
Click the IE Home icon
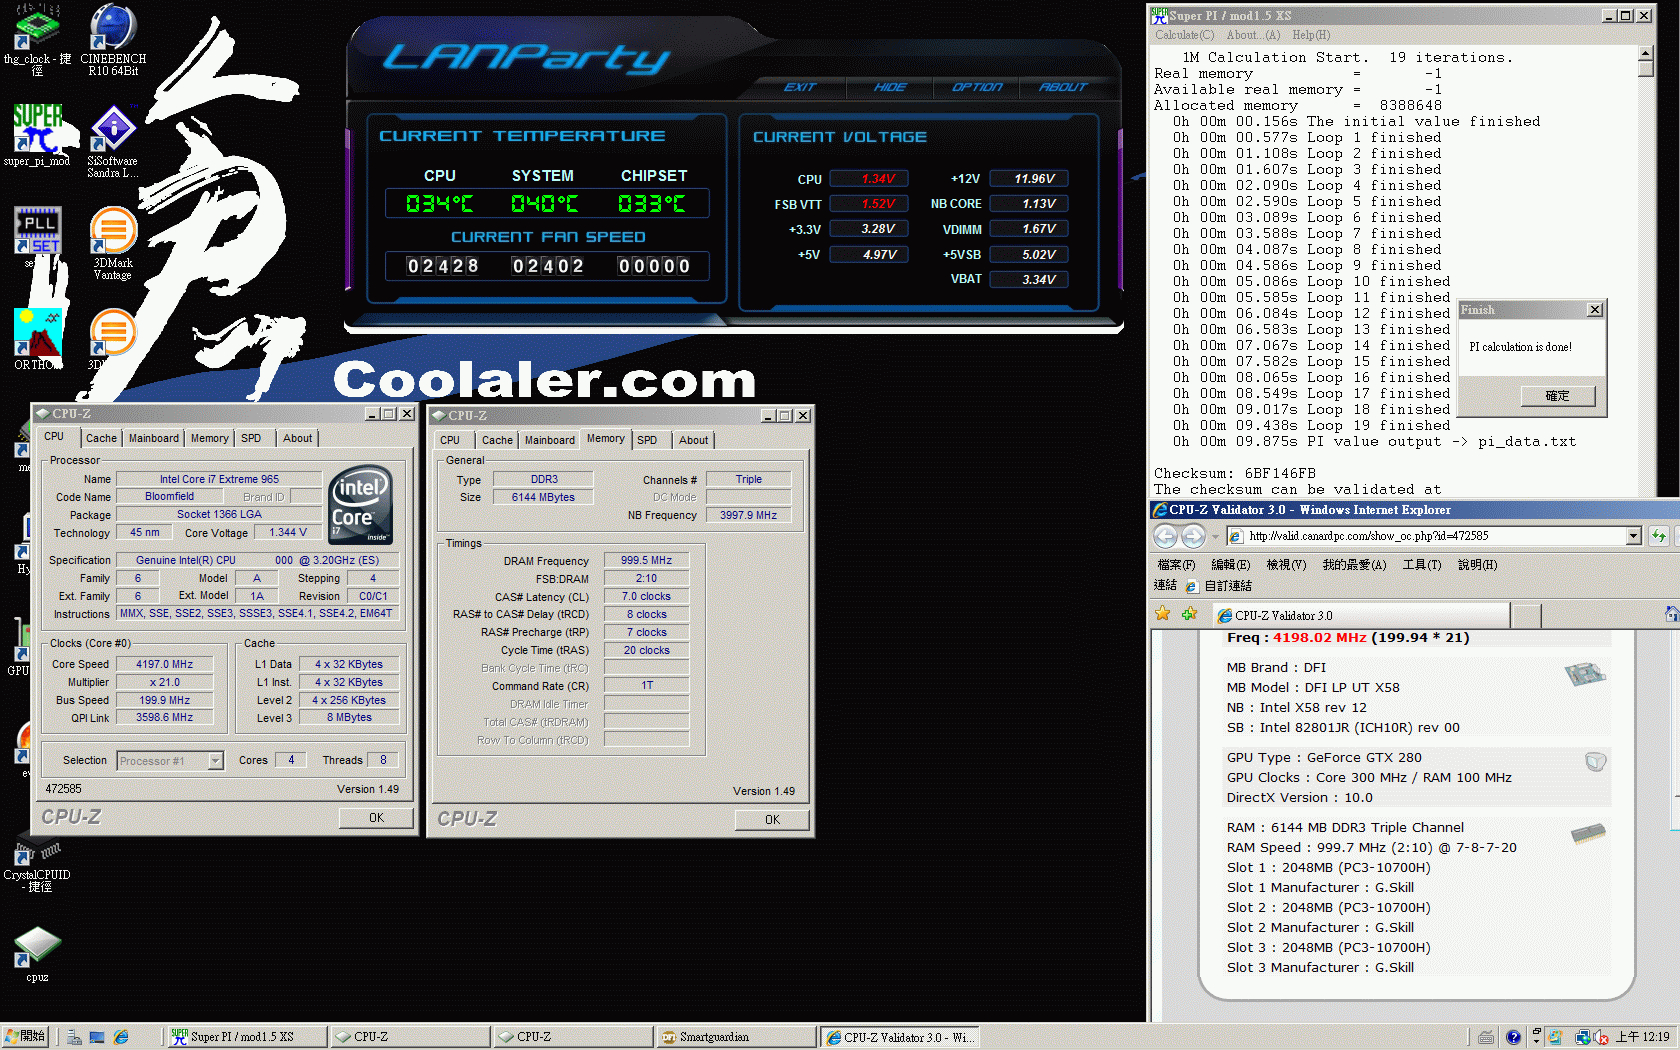pyautogui.click(x=1672, y=614)
